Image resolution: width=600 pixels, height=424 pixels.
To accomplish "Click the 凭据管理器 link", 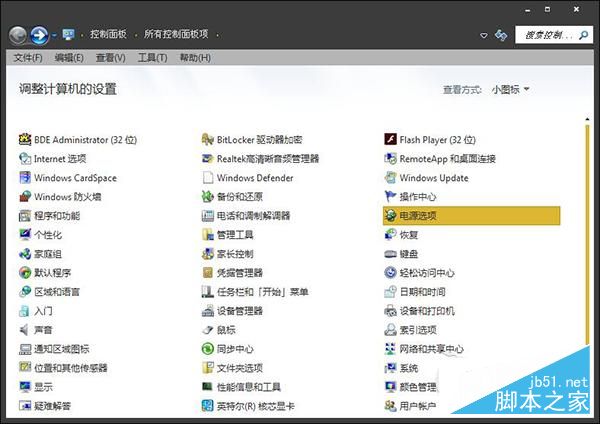I will (x=240, y=273).
